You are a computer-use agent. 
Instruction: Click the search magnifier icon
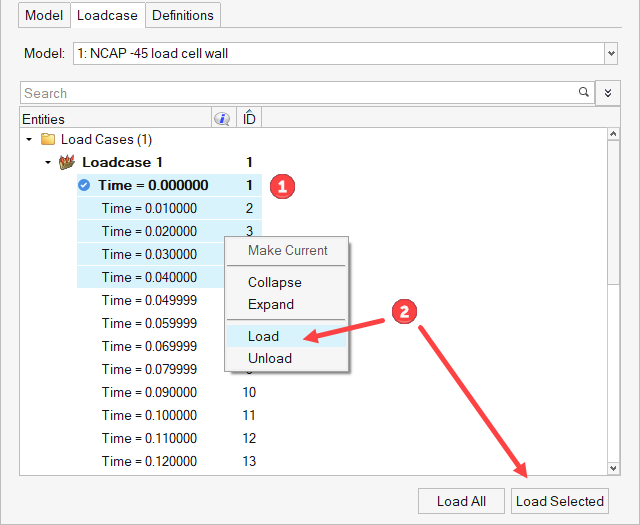click(x=584, y=93)
